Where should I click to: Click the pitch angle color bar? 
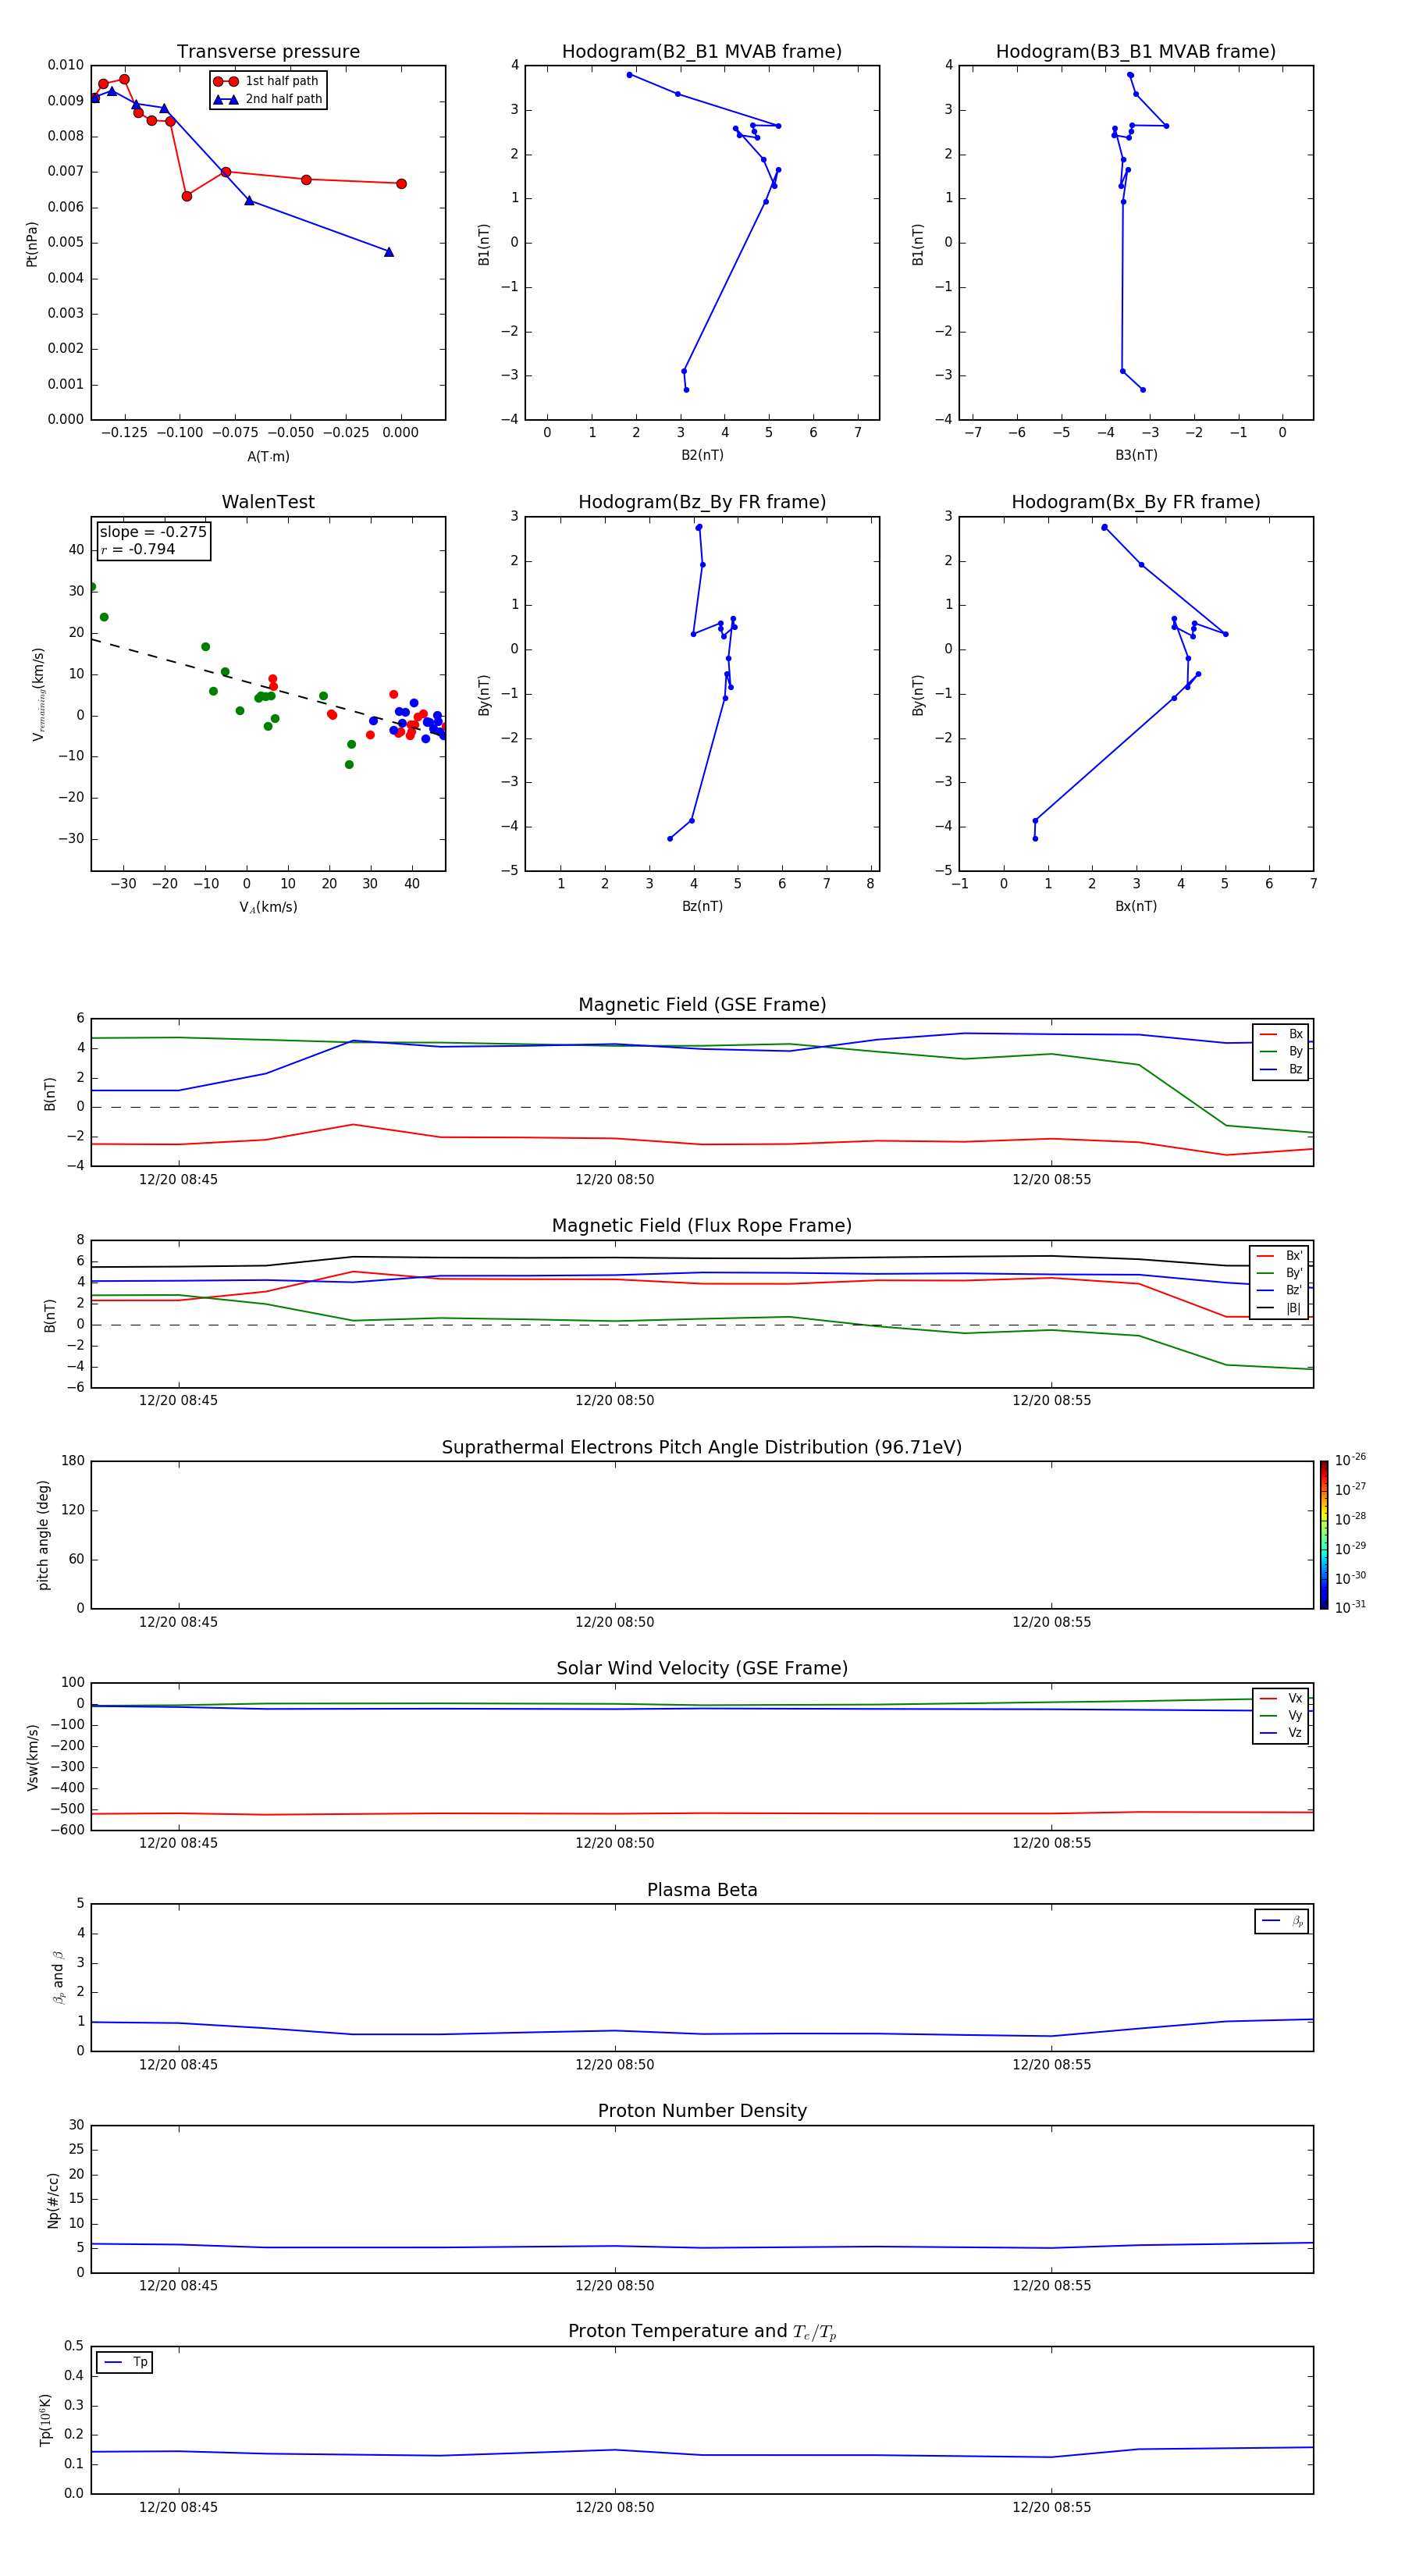pos(1324,1535)
